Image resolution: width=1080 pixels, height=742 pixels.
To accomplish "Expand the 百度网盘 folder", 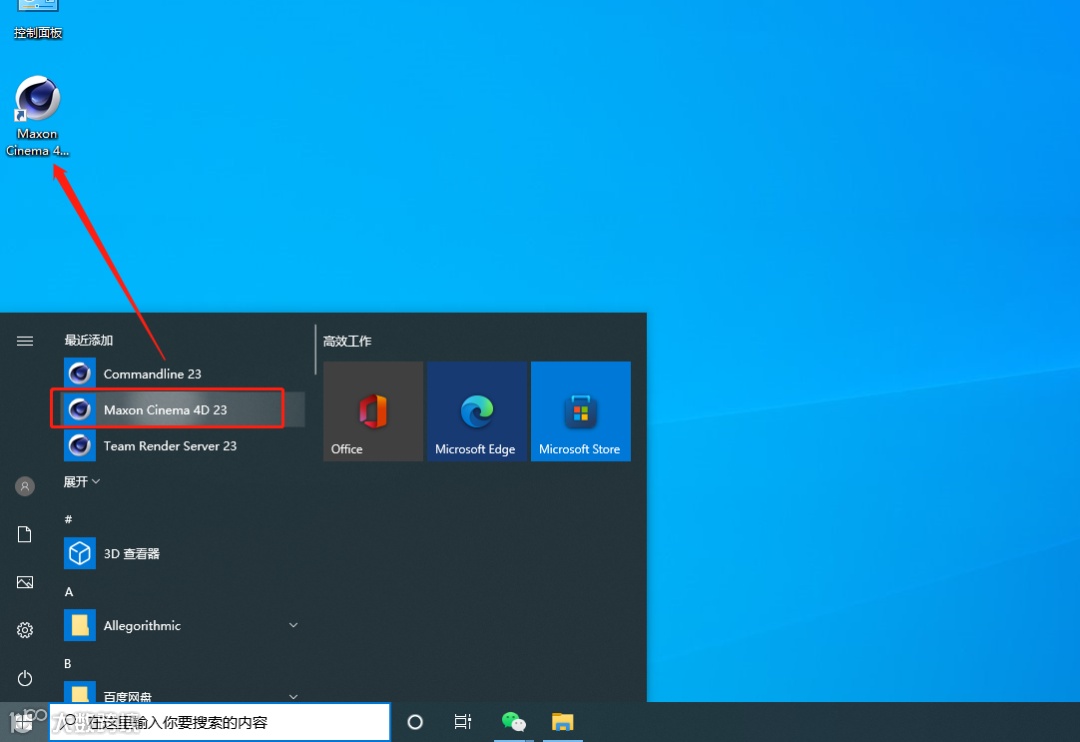I will tap(184, 692).
